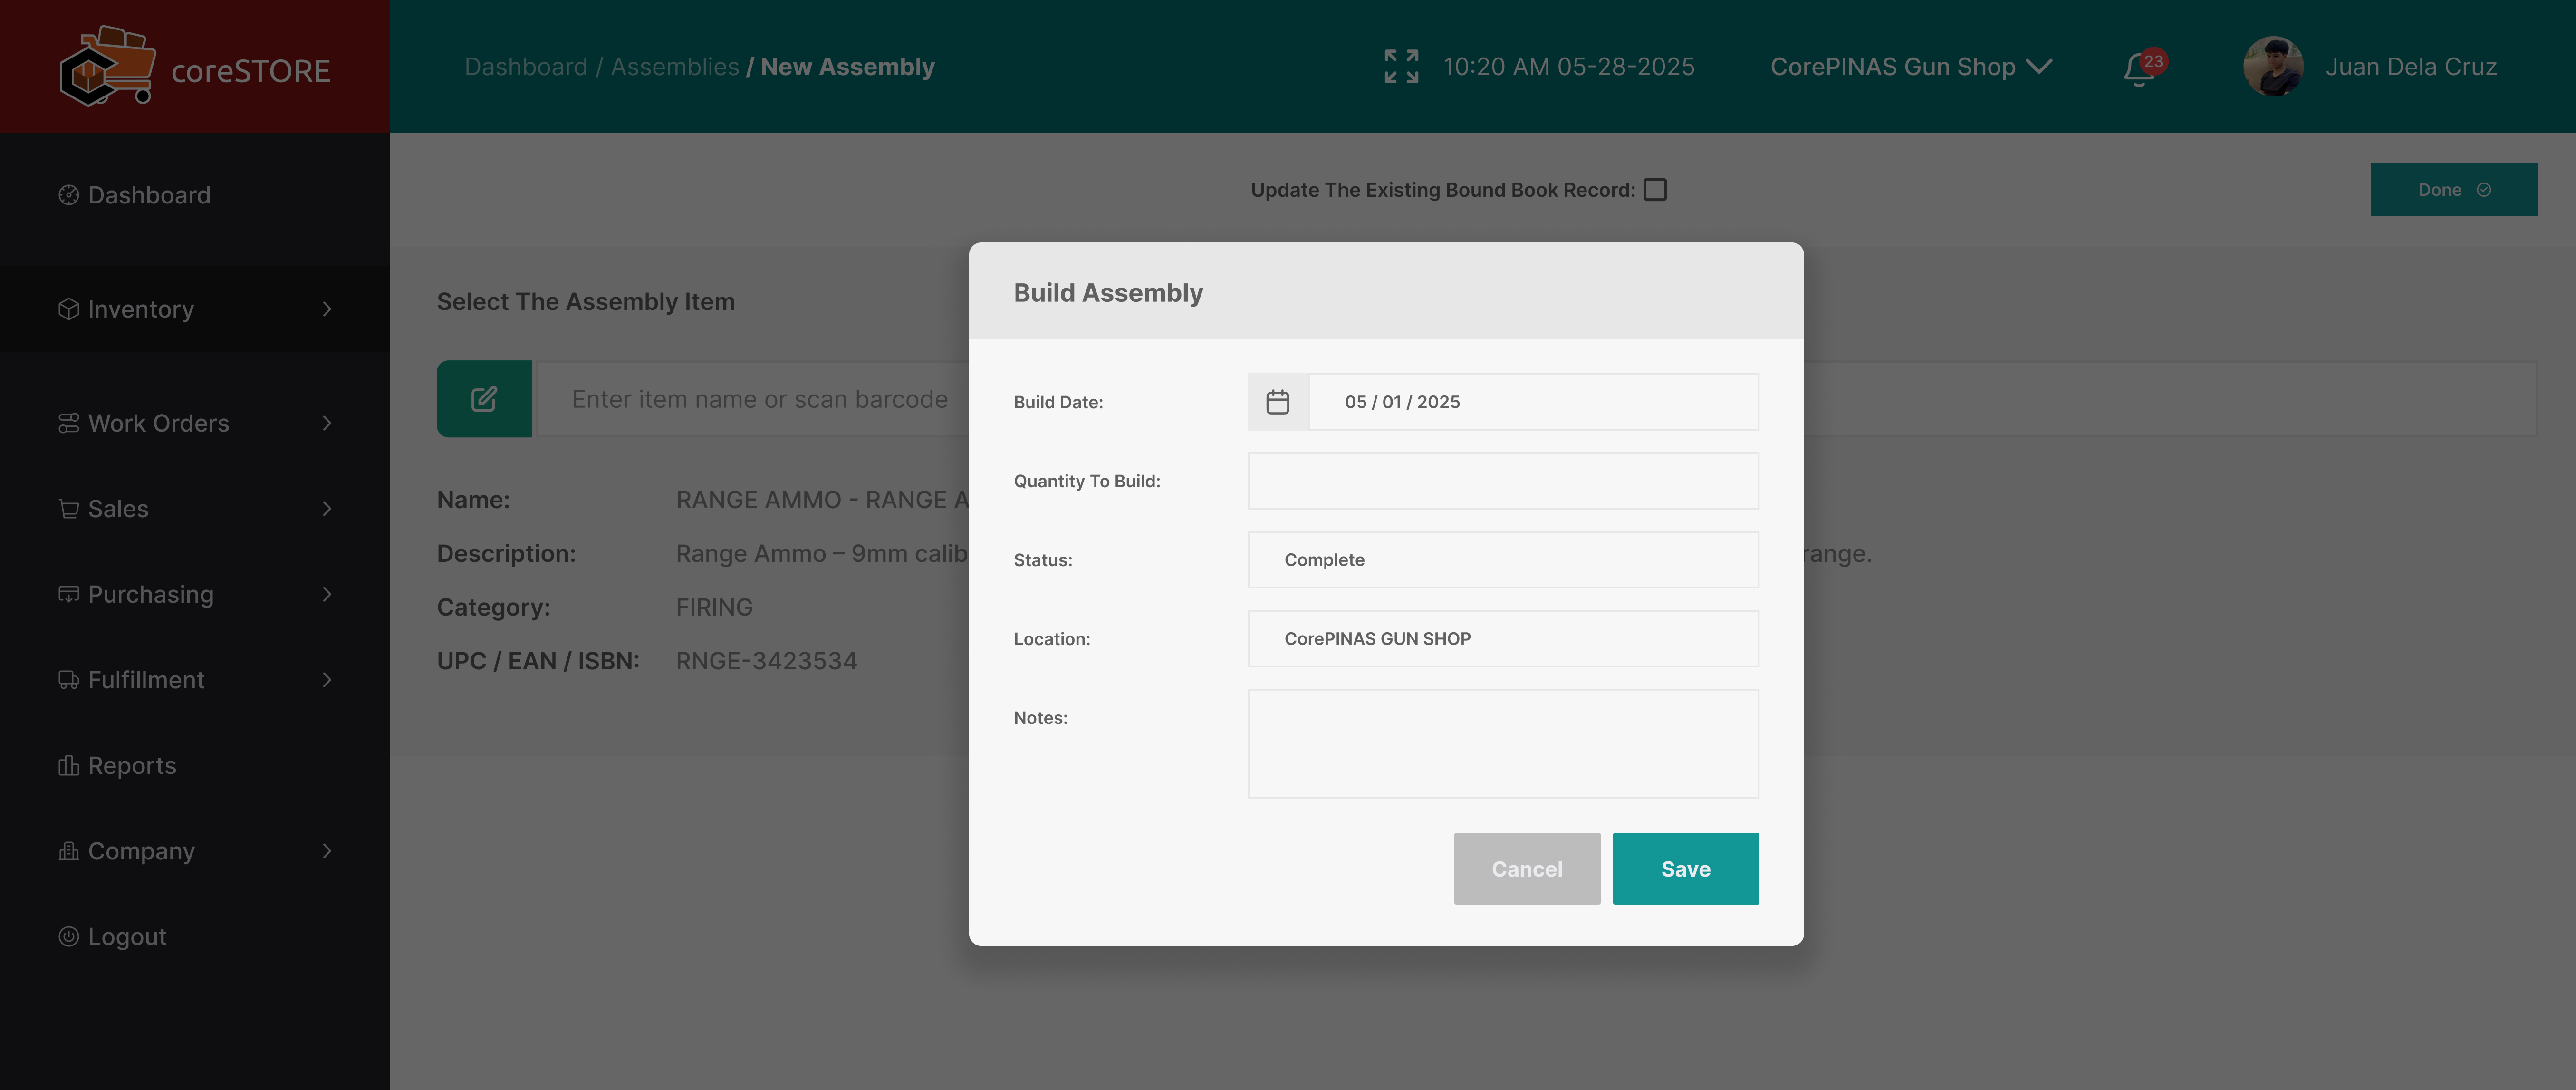Expand the Sales submenu chevron
This screenshot has height=1090, width=2576.
click(x=327, y=509)
